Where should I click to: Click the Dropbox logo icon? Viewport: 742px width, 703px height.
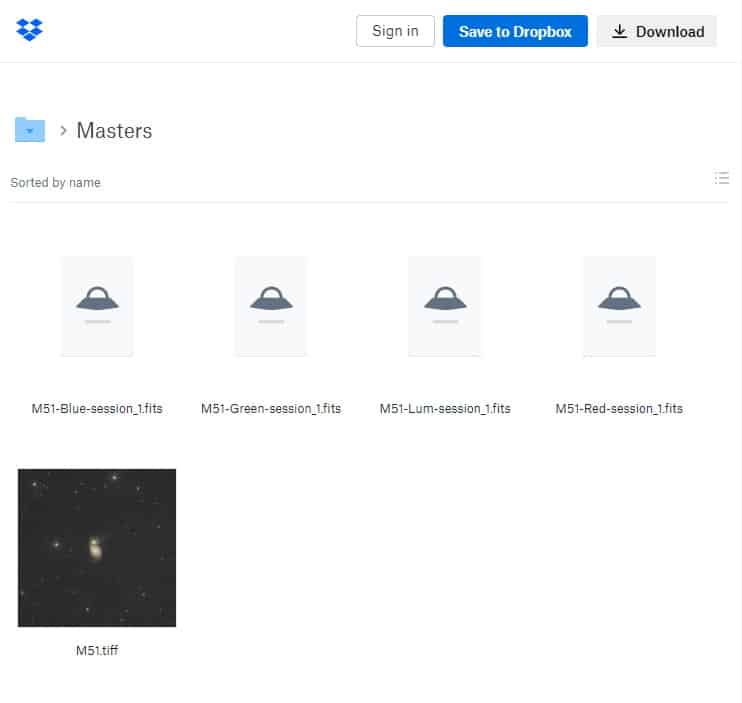29,30
